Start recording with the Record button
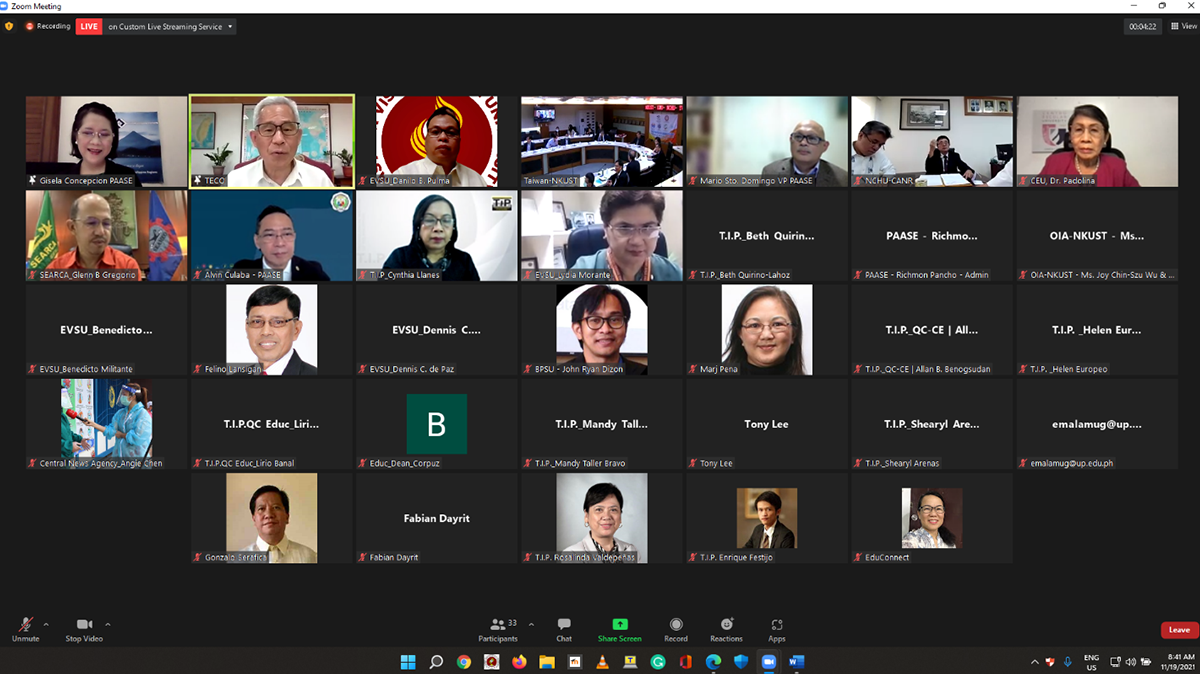Viewport: 1200px width, 674px height. click(676, 629)
